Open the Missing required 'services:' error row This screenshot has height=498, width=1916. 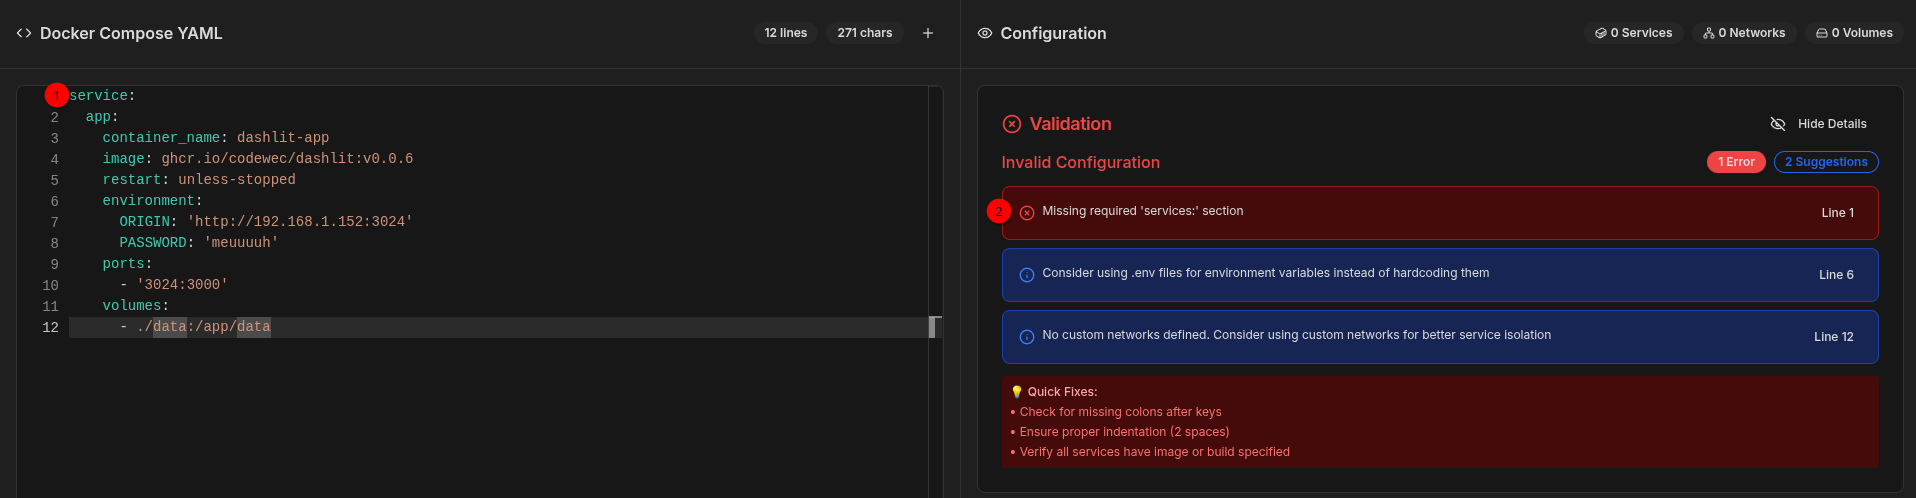pos(1440,213)
